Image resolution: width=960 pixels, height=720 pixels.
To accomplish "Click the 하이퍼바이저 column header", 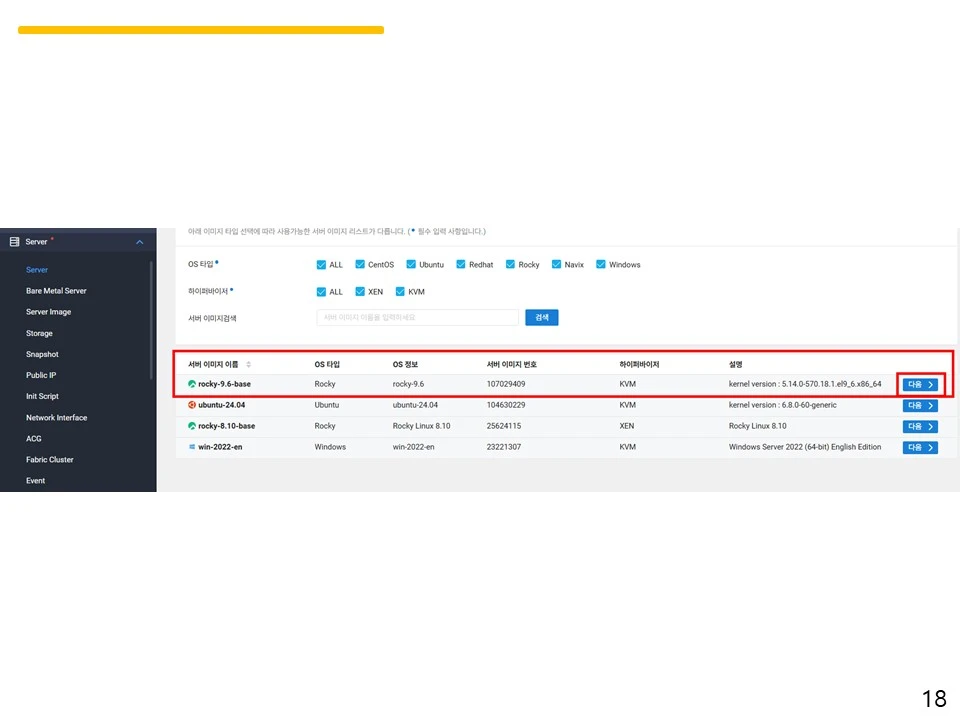I will [639, 364].
